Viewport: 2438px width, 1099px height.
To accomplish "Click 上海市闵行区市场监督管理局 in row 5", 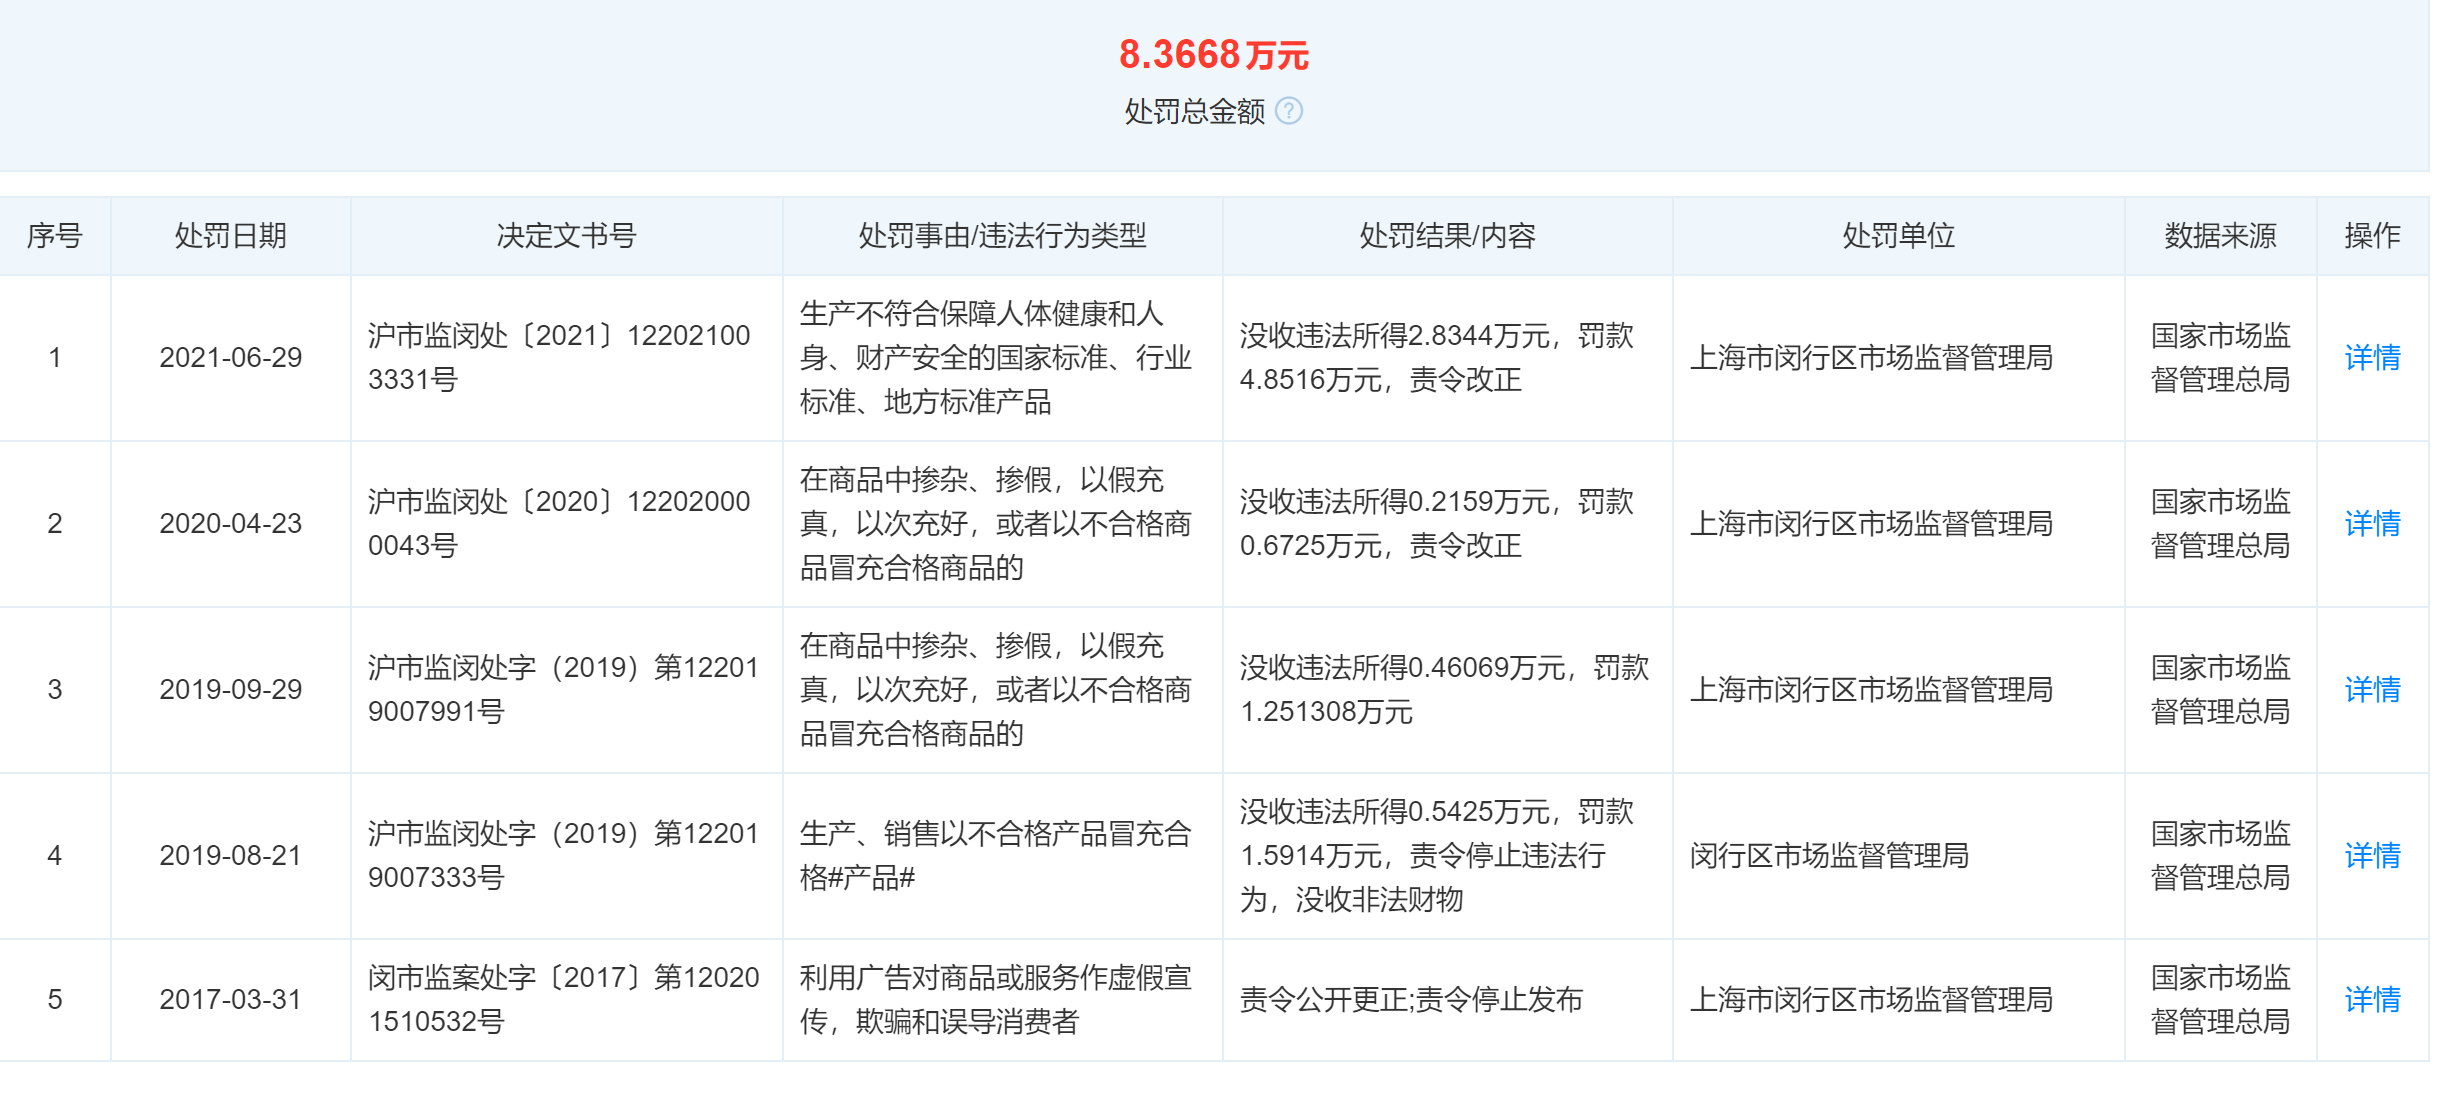I will (x=1871, y=999).
